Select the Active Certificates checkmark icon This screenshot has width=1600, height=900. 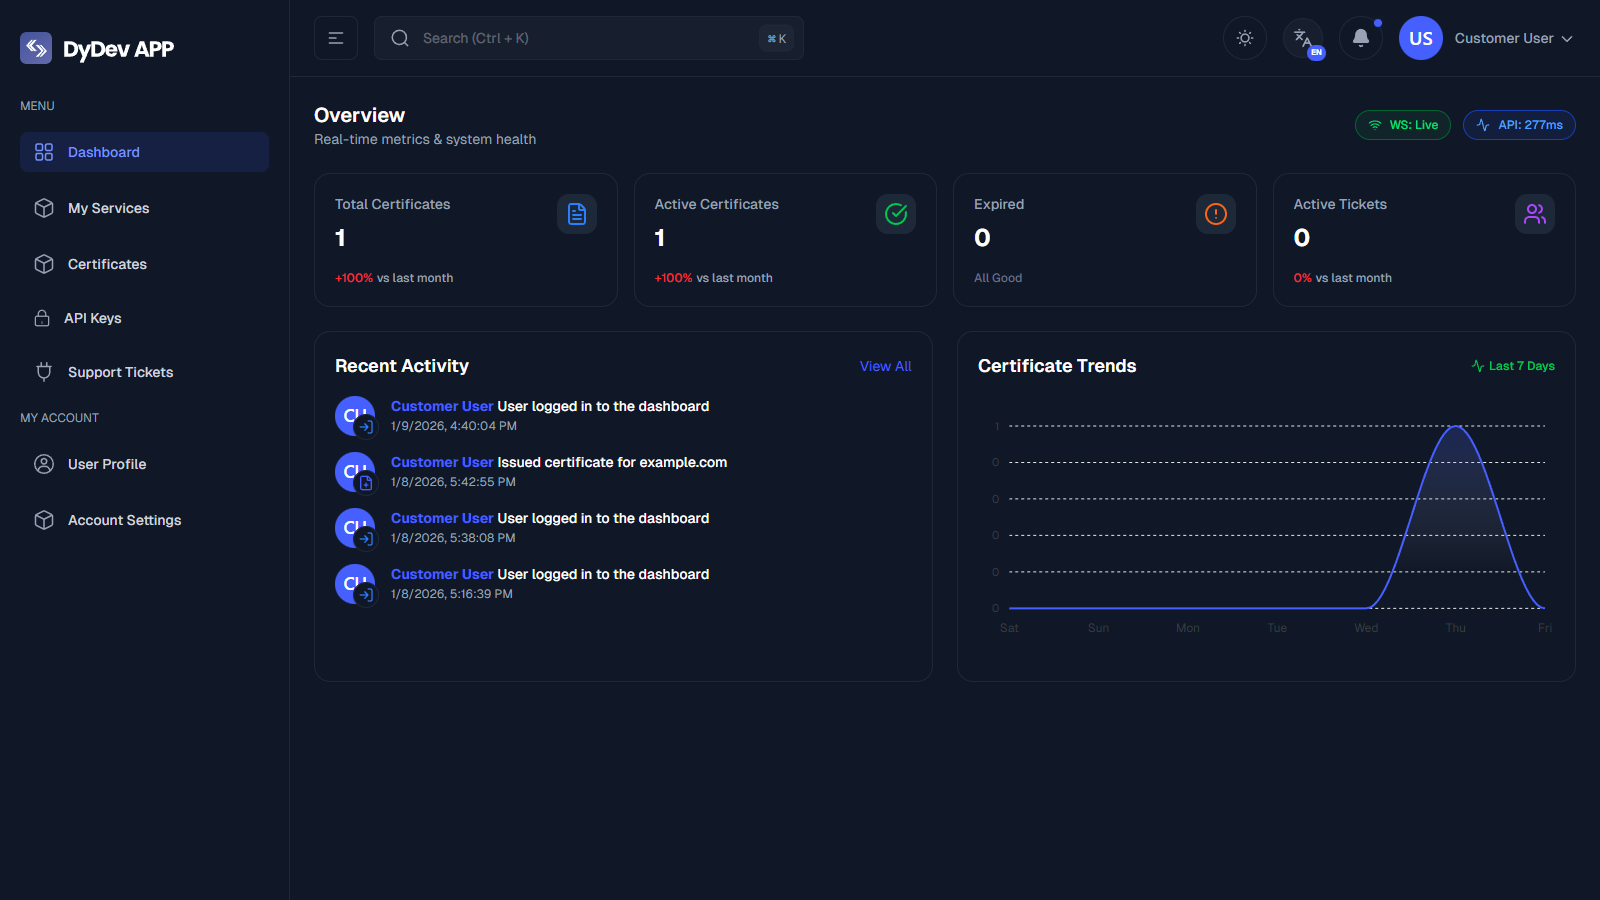coord(896,213)
